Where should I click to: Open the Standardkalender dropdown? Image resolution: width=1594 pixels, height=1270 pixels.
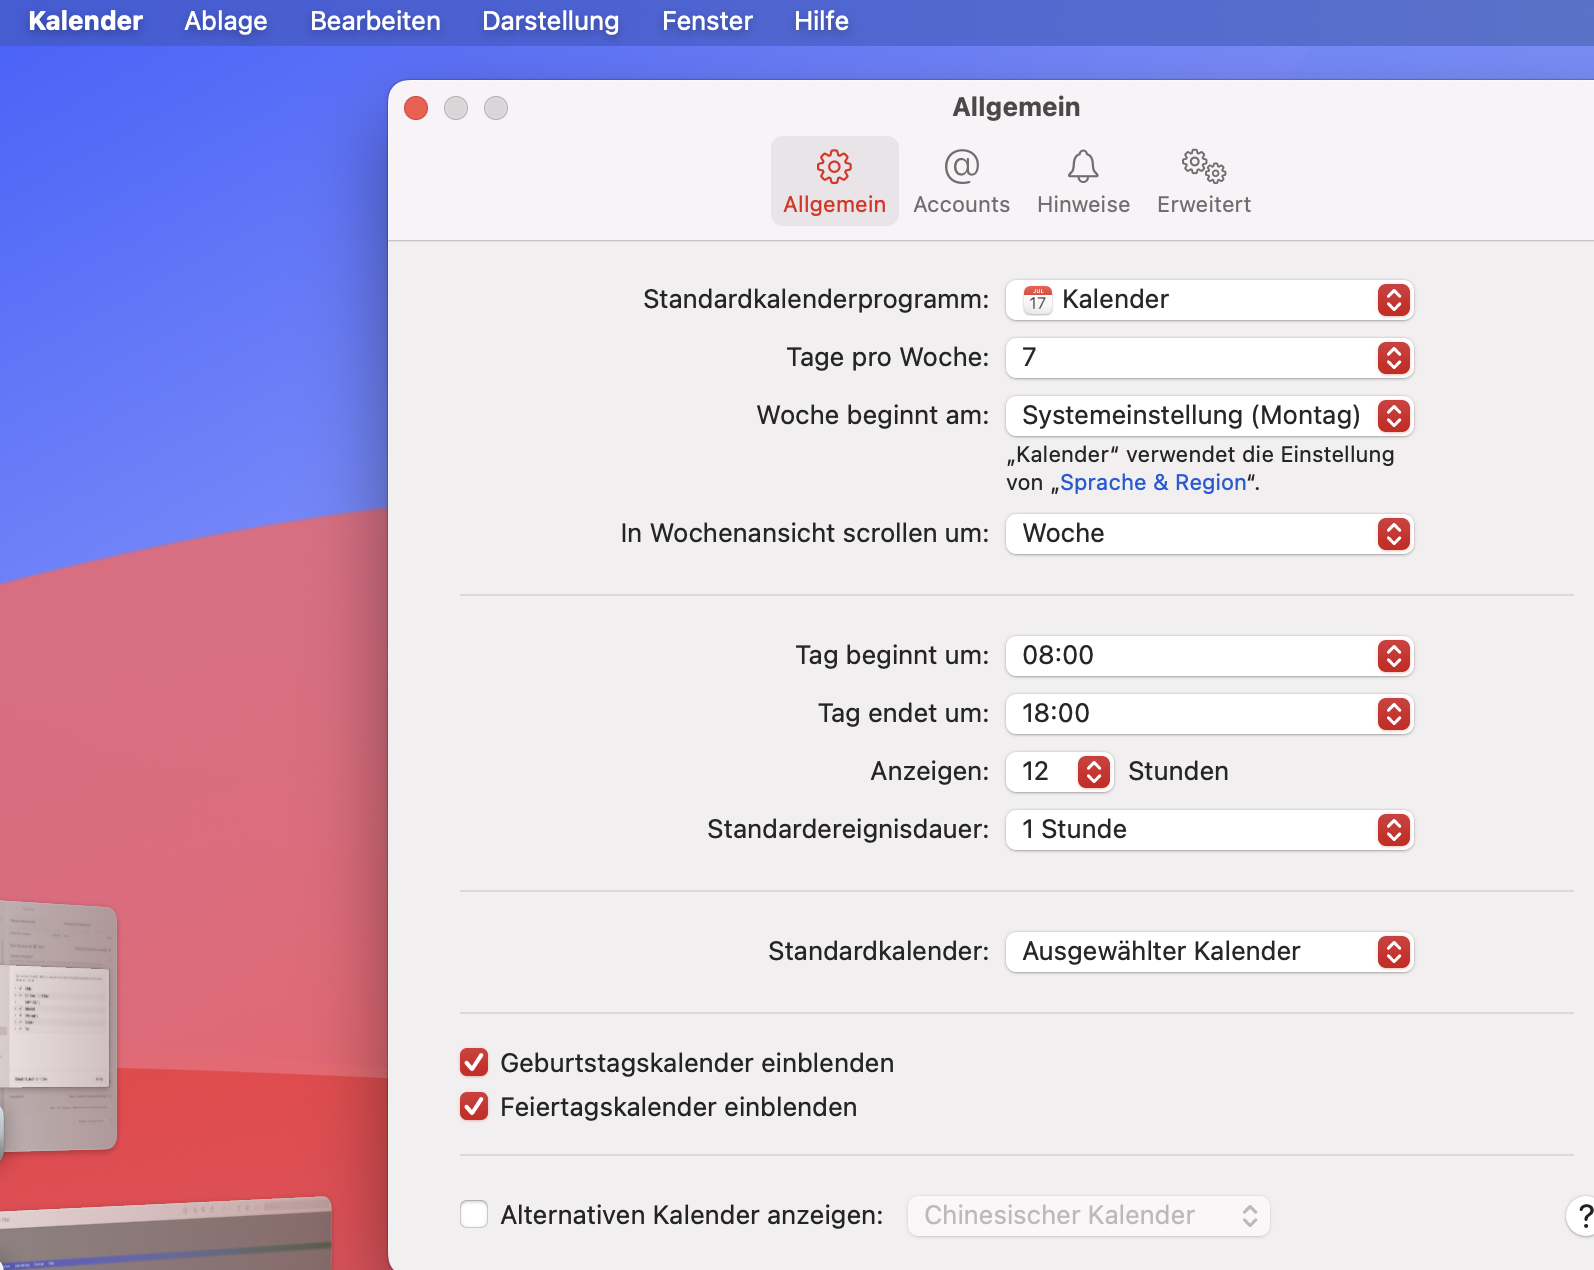[x=1209, y=952]
